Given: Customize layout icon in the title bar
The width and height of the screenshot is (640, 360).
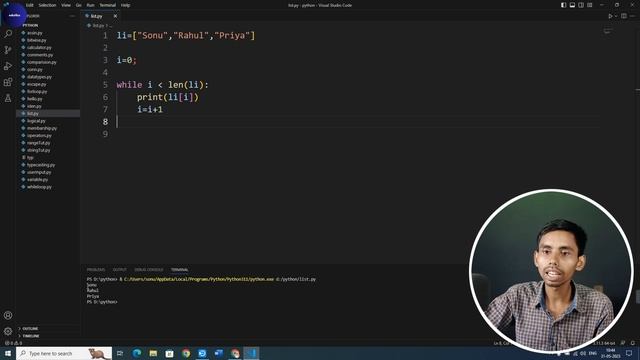Looking at the screenshot, I should point(590,5).
